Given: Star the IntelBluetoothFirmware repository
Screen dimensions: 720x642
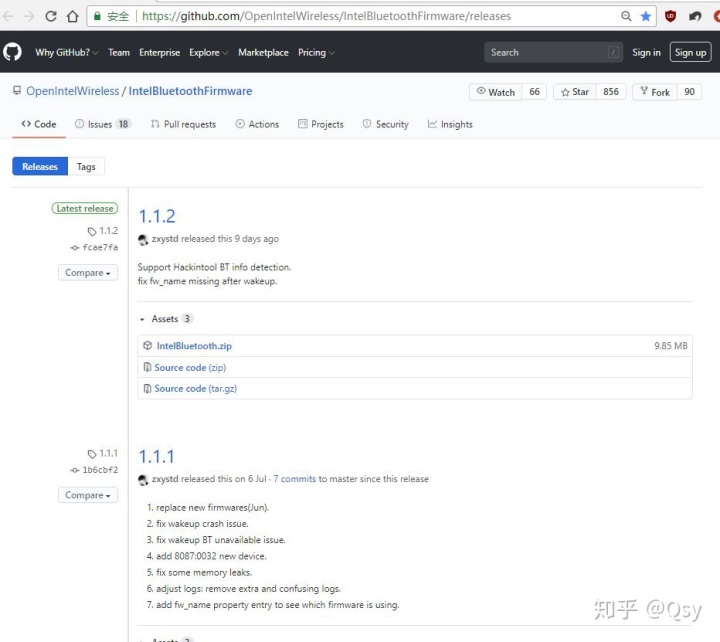Looking at the screenshot, I should (575, 92).
